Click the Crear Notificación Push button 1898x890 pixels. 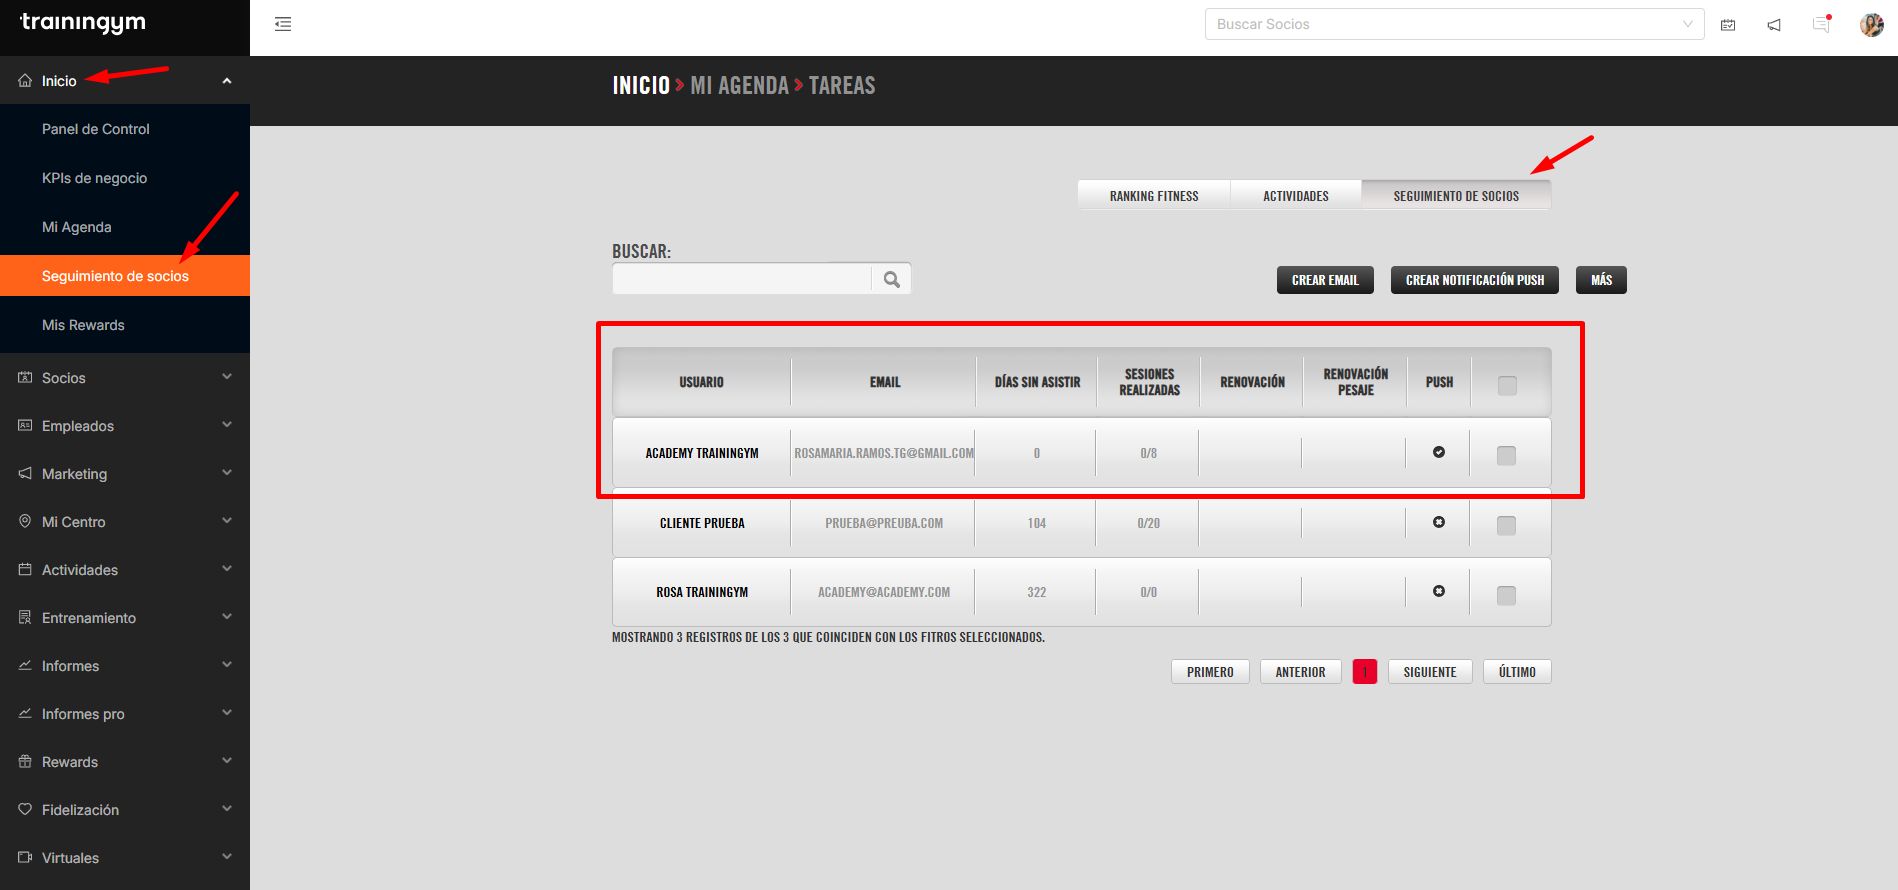(1474, 280)
